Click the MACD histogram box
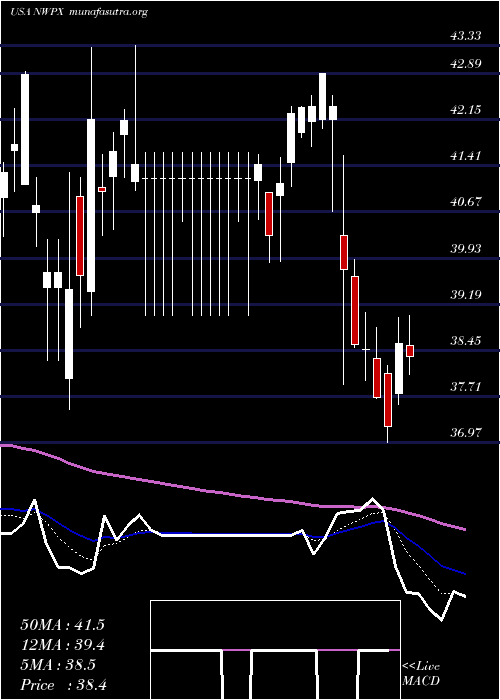The image size is (500, 700). tap(275, 650)
